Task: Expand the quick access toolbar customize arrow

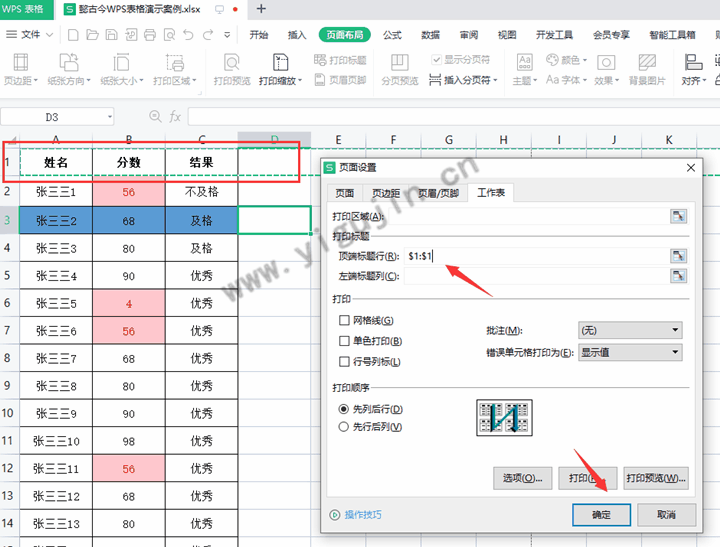Action: (227, 35)
